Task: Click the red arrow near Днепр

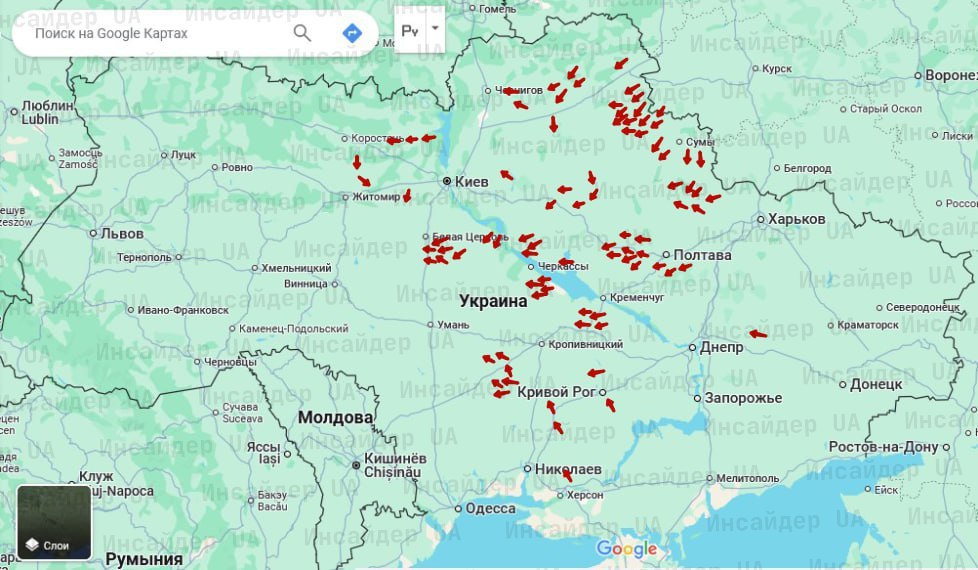Action: click(x=758, y=334)
